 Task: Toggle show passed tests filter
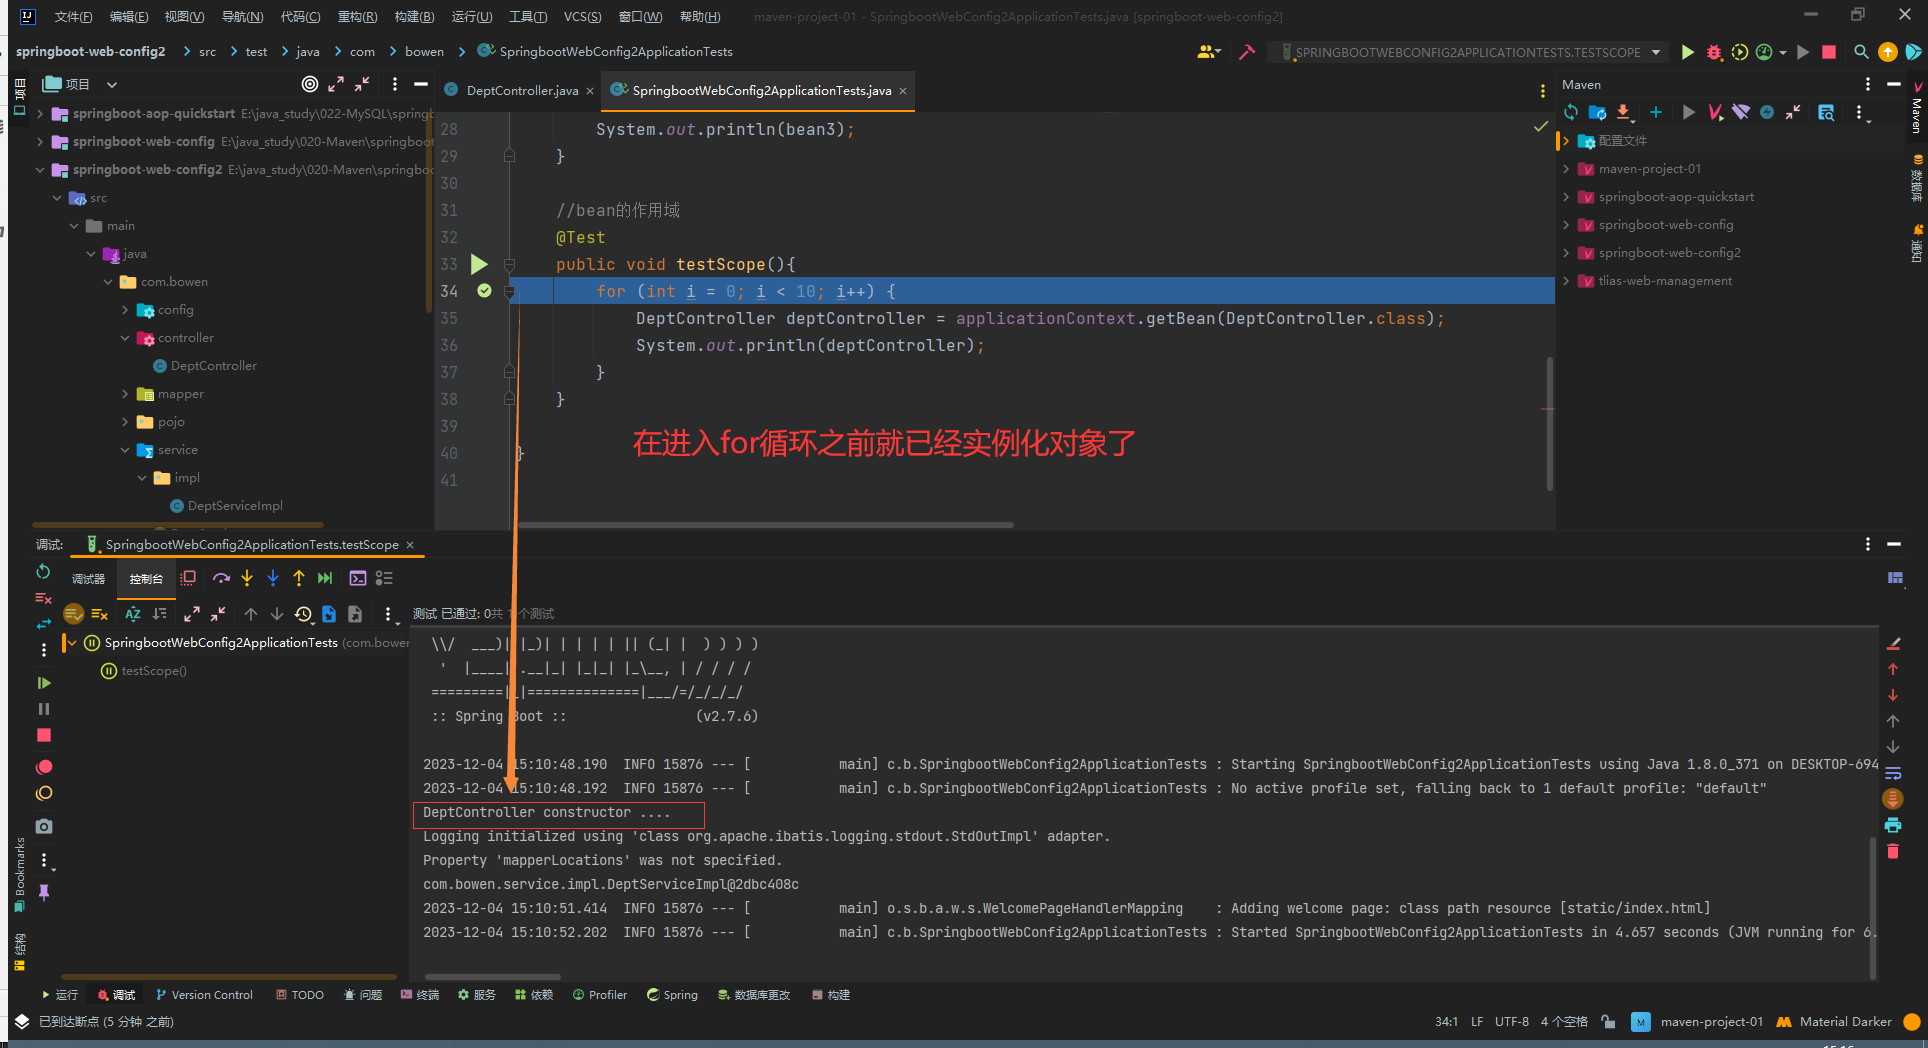pyautogui.click(x=73, y=614)
